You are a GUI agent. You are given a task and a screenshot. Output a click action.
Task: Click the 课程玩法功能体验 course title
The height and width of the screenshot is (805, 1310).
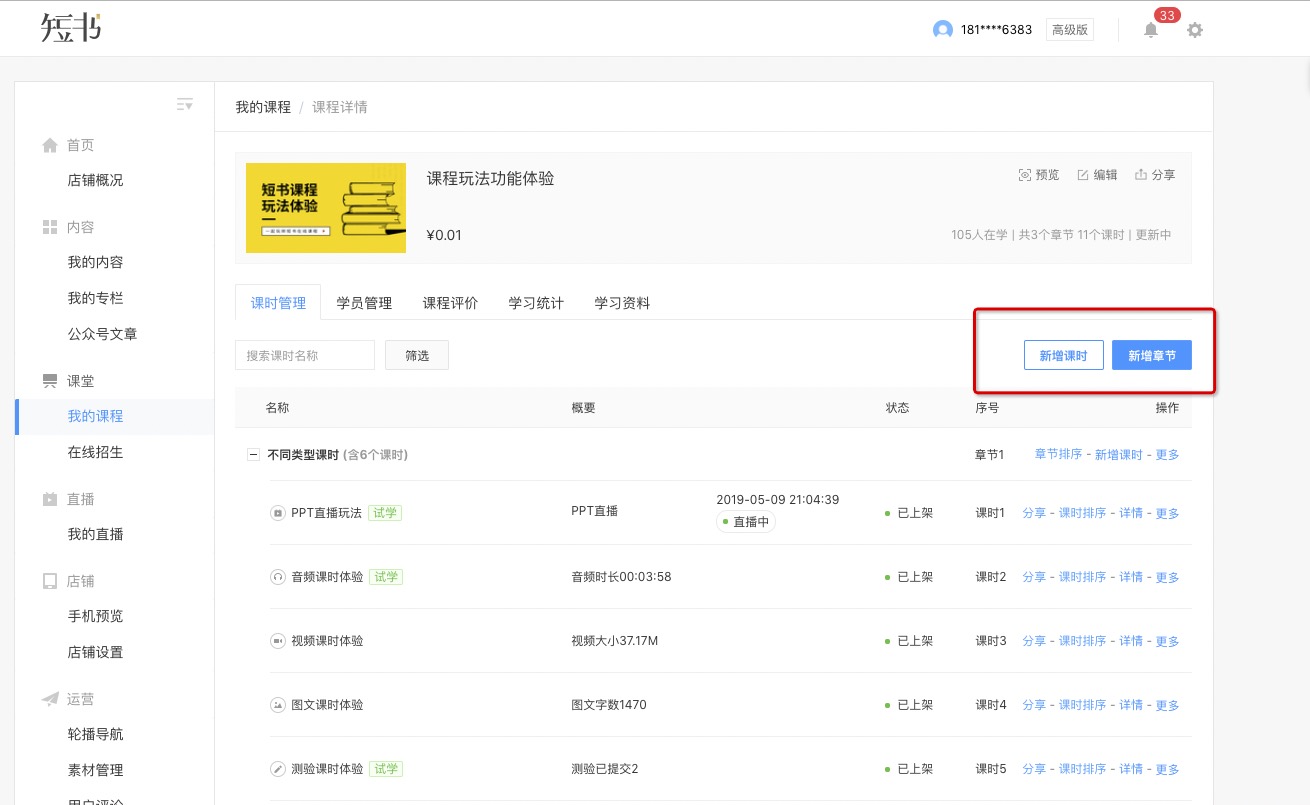pyautogui.click(x=490, y=179)
